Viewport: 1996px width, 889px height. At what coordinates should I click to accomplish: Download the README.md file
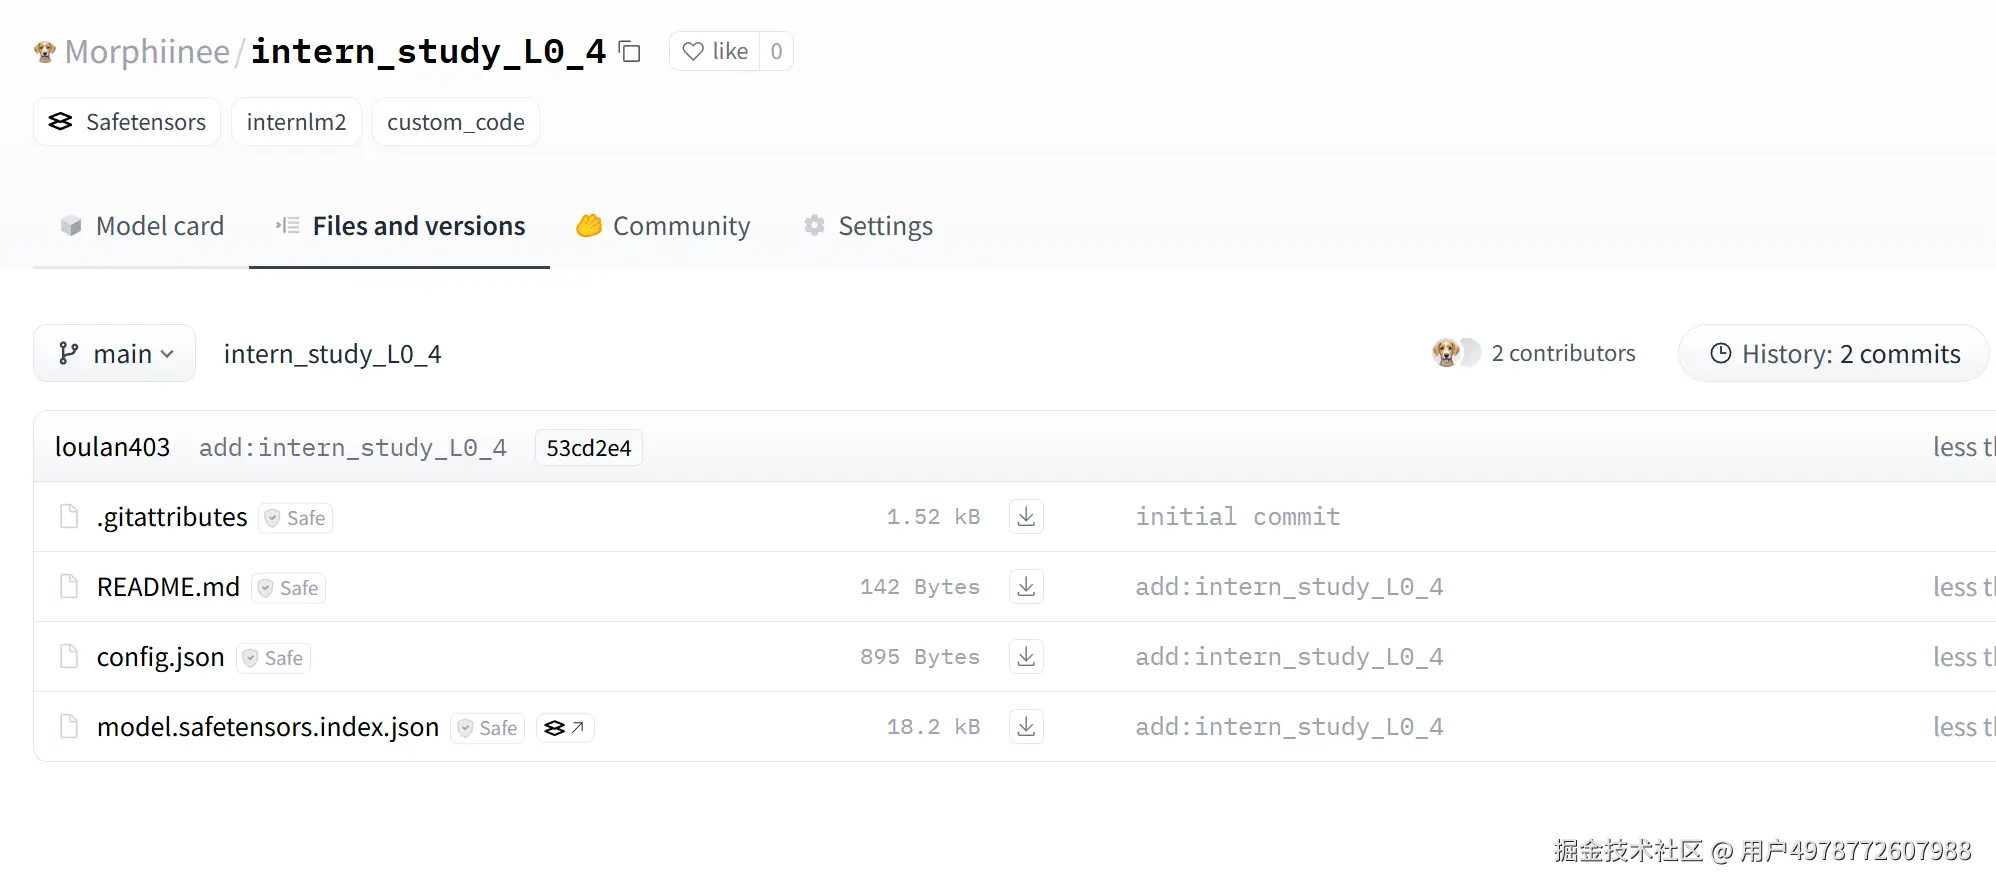pyautogui.click(x=1026, y=586)
